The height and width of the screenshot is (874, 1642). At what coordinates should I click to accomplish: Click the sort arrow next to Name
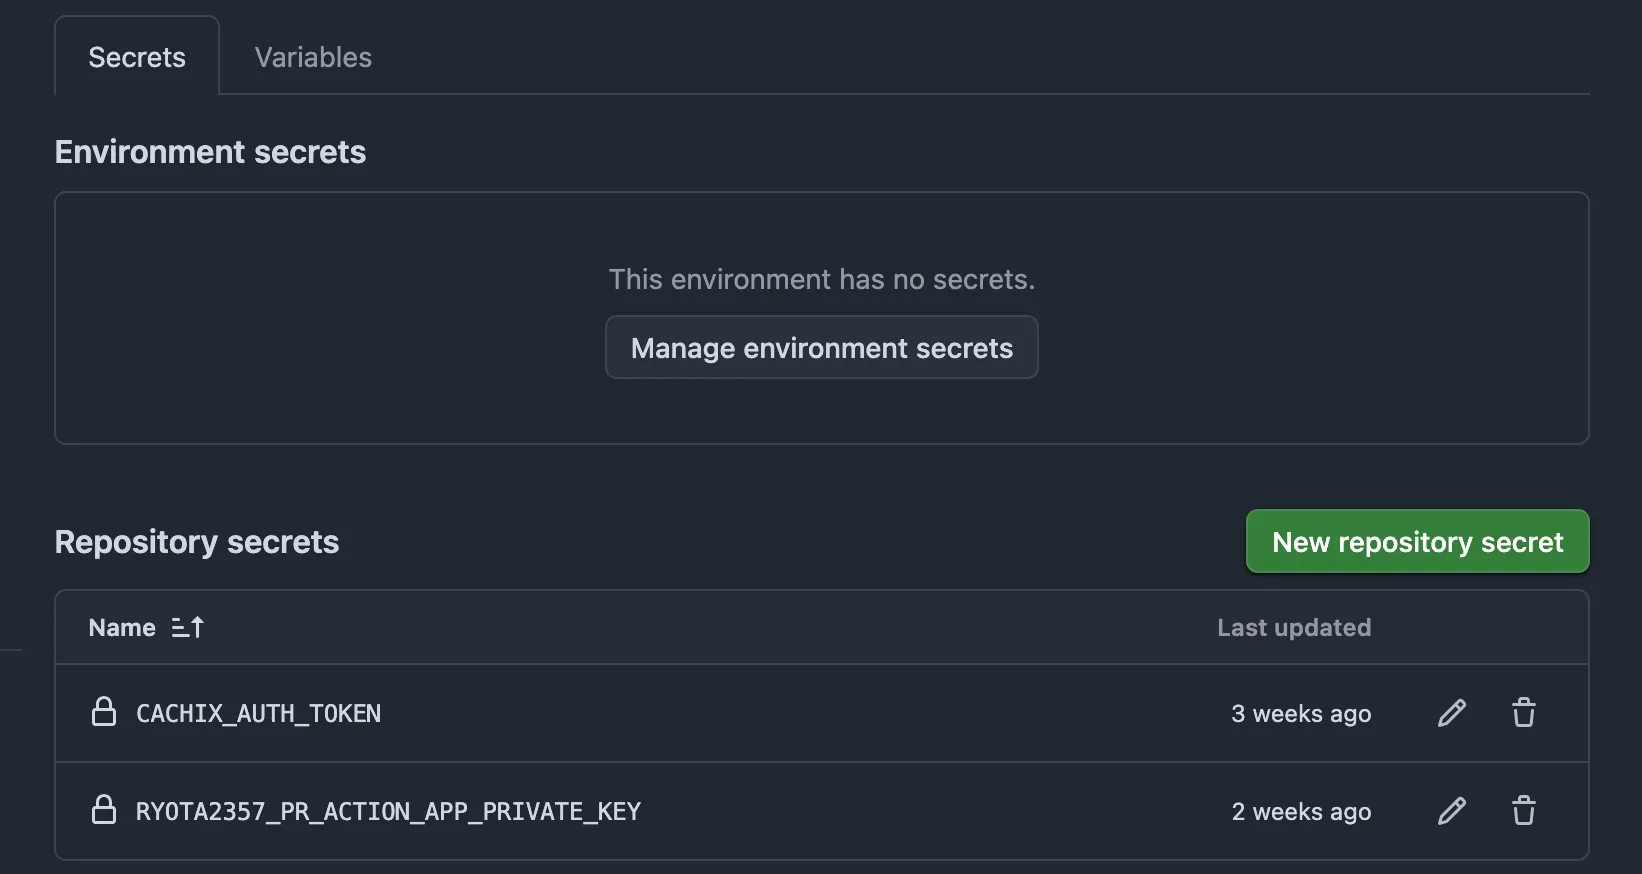[x=189, y=627]
